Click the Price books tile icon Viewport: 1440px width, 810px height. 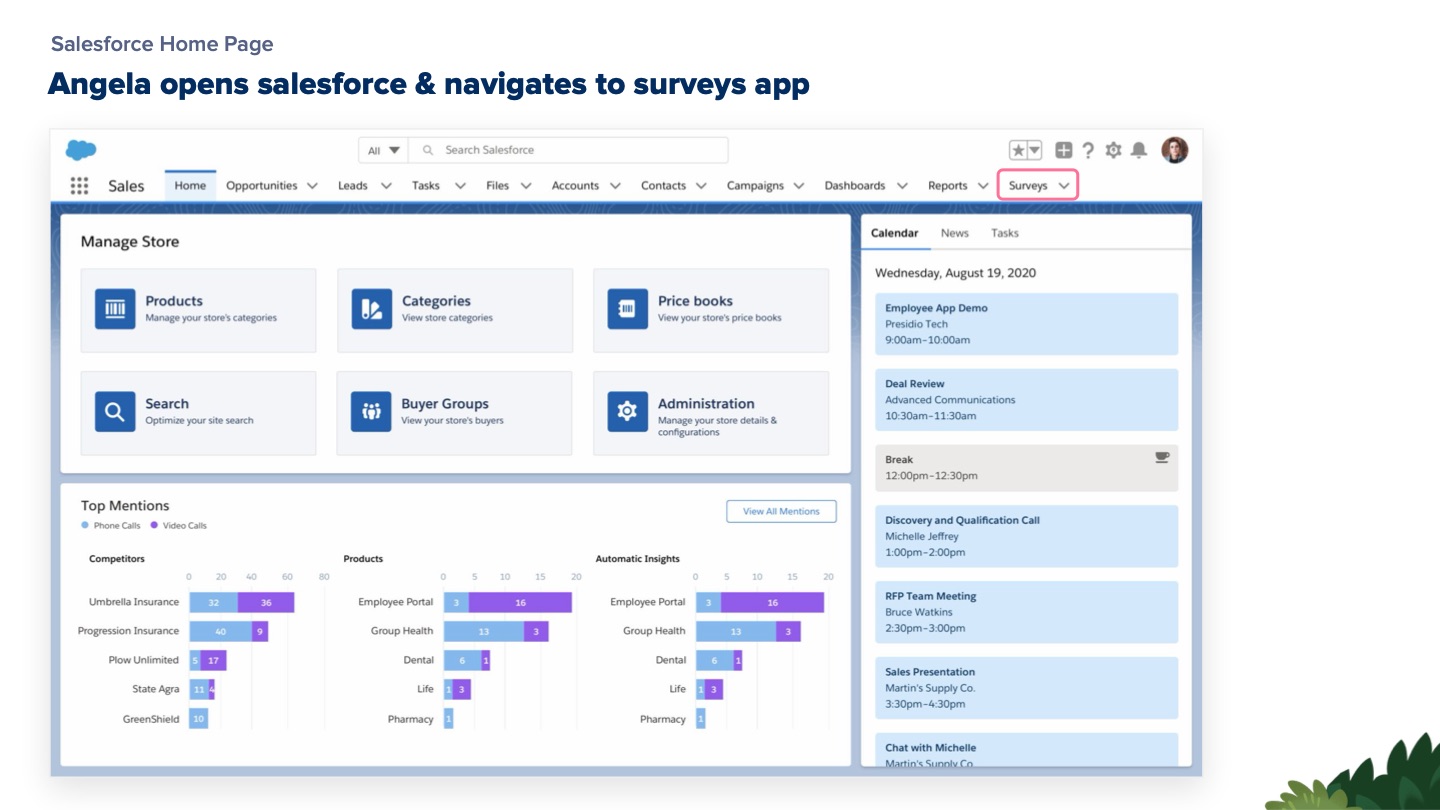click(628, 309)
